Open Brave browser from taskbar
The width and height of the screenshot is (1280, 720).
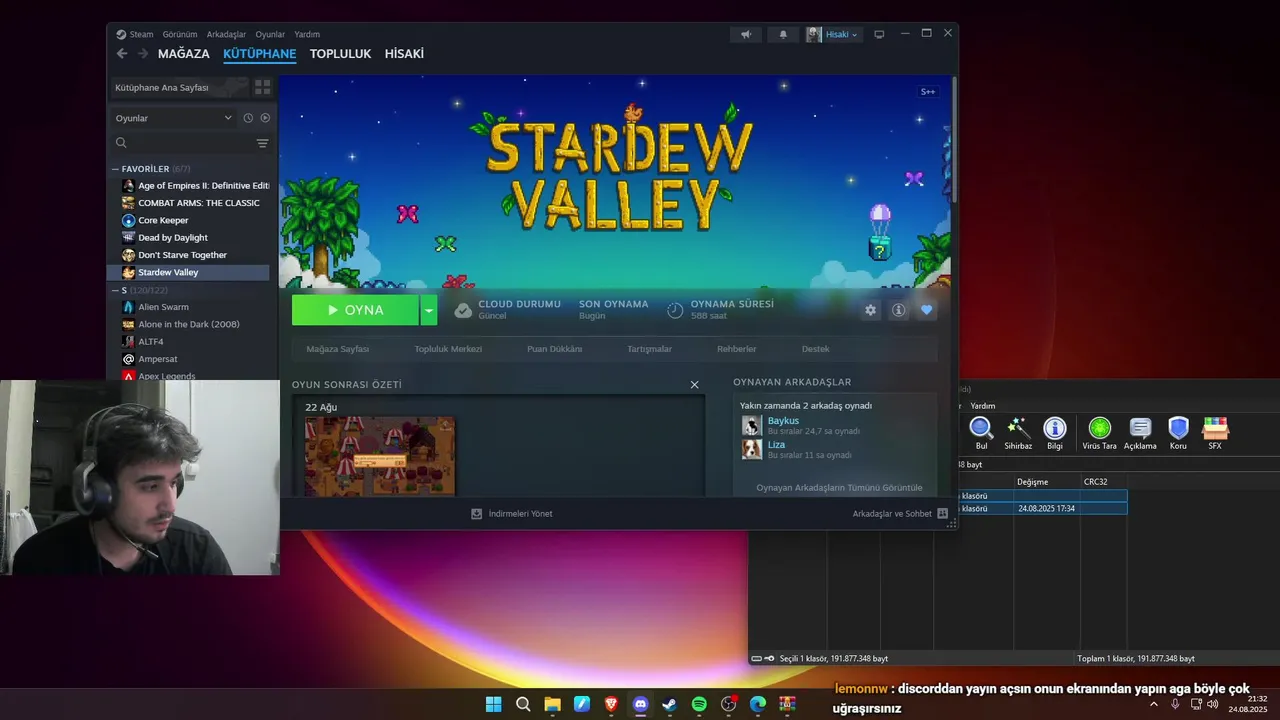(x=611, y=704)
